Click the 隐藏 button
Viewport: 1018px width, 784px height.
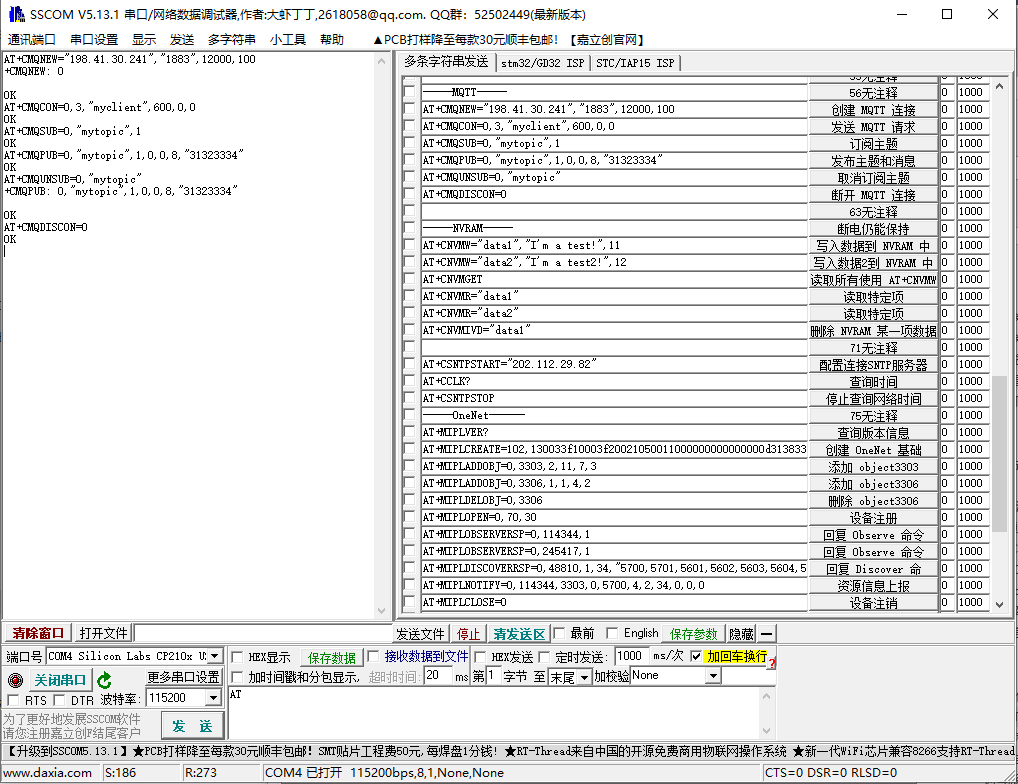(x=741, y=633)
